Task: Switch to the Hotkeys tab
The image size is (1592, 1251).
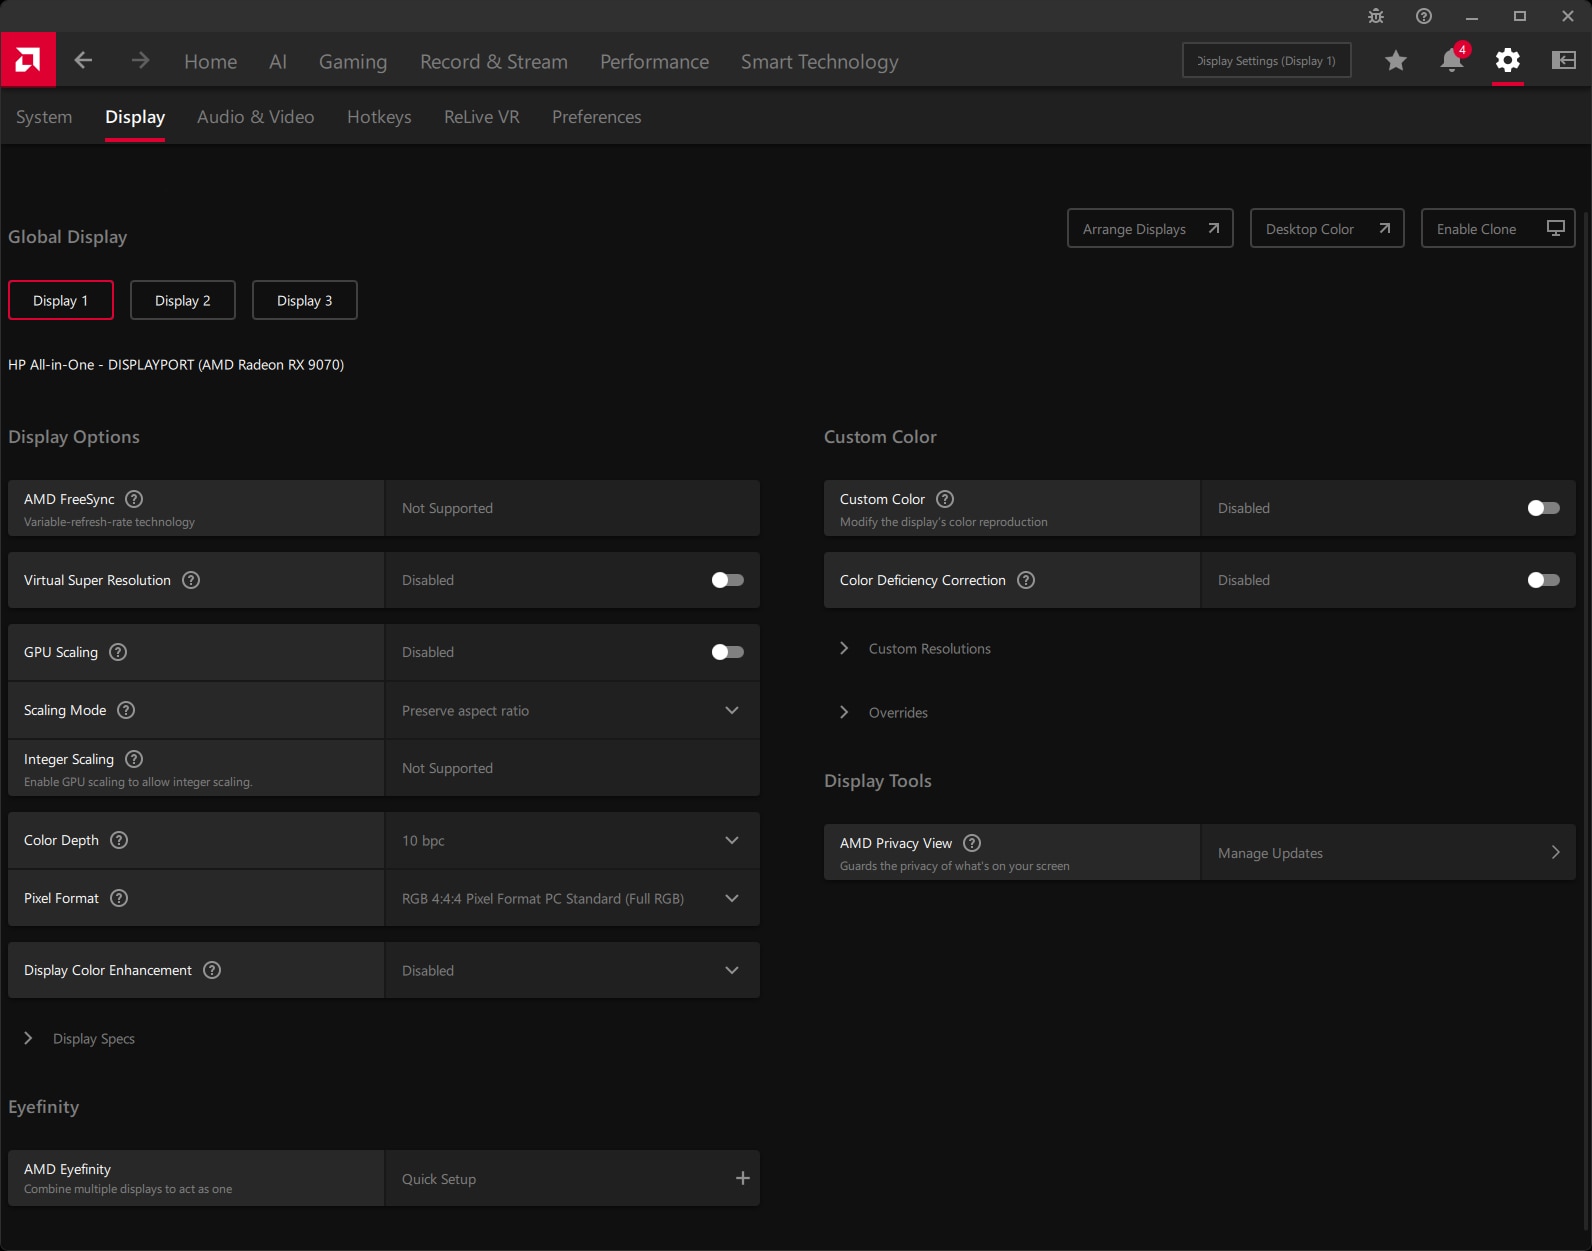Action: click(379, 117)
